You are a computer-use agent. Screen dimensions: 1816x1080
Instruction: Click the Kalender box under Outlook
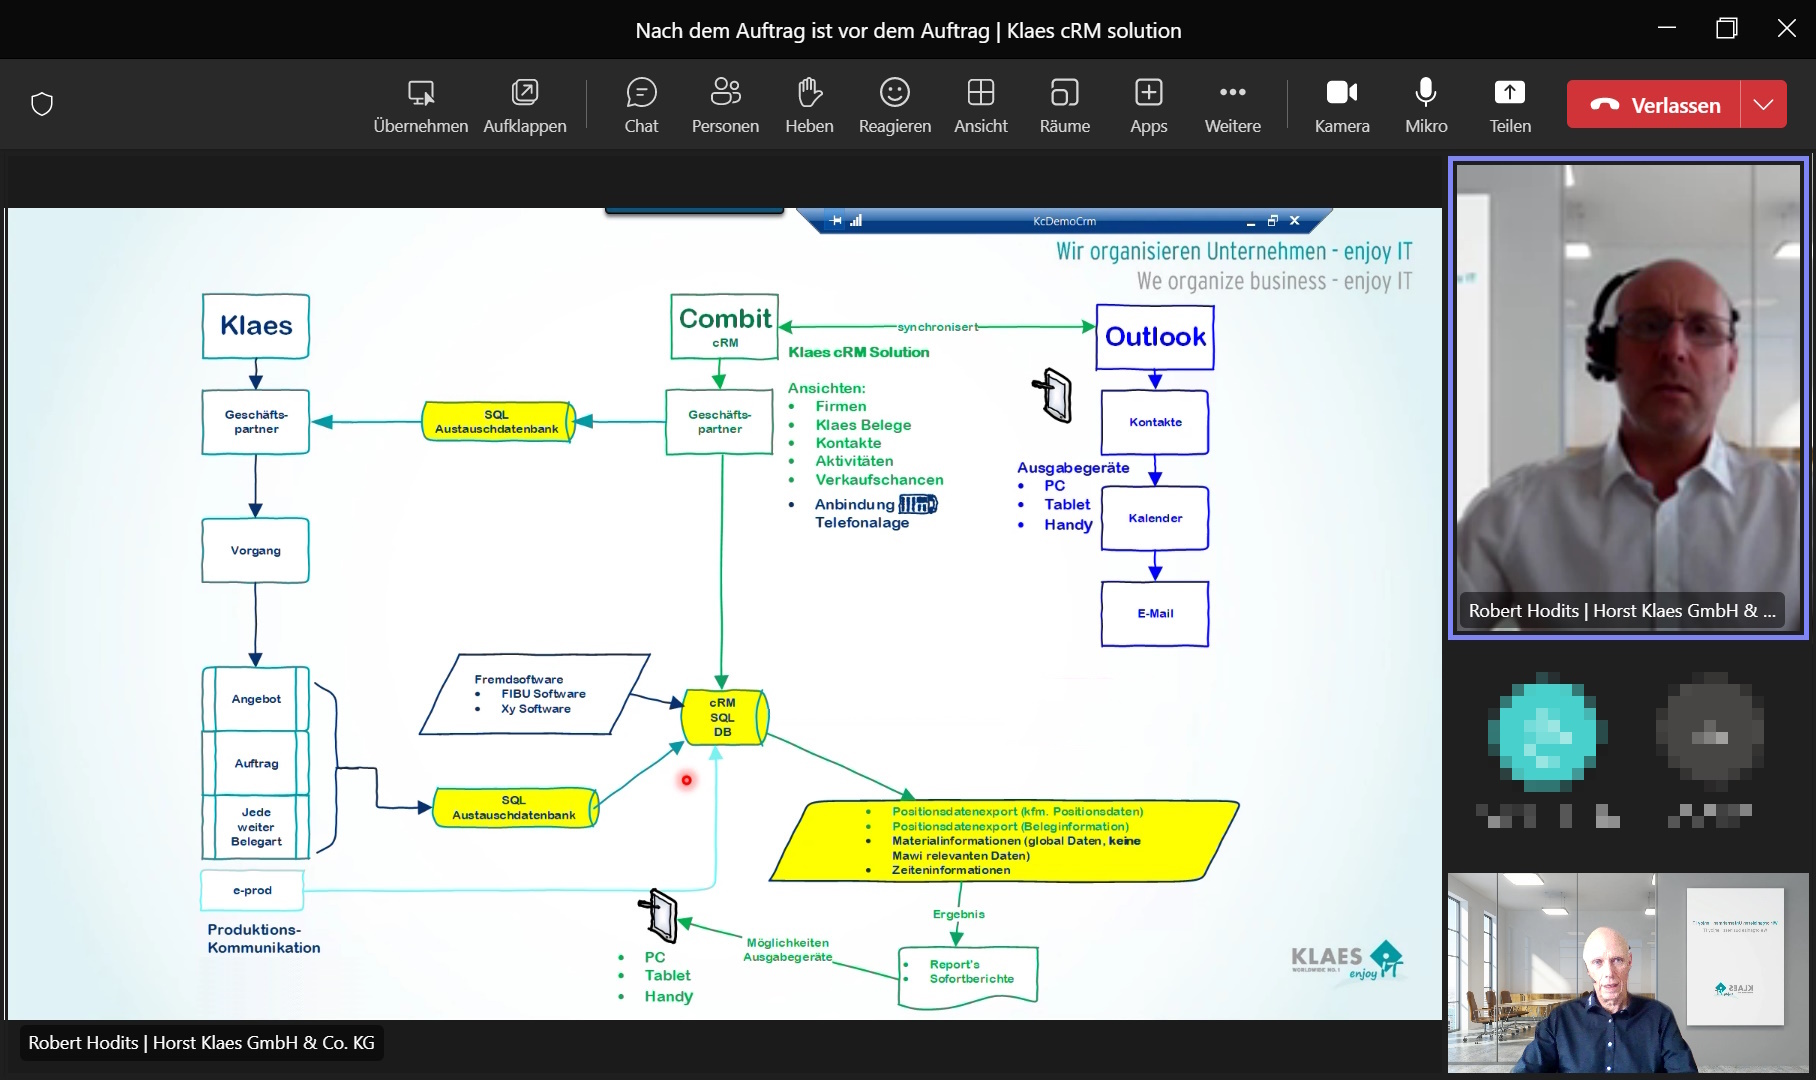pos(1155,518)
